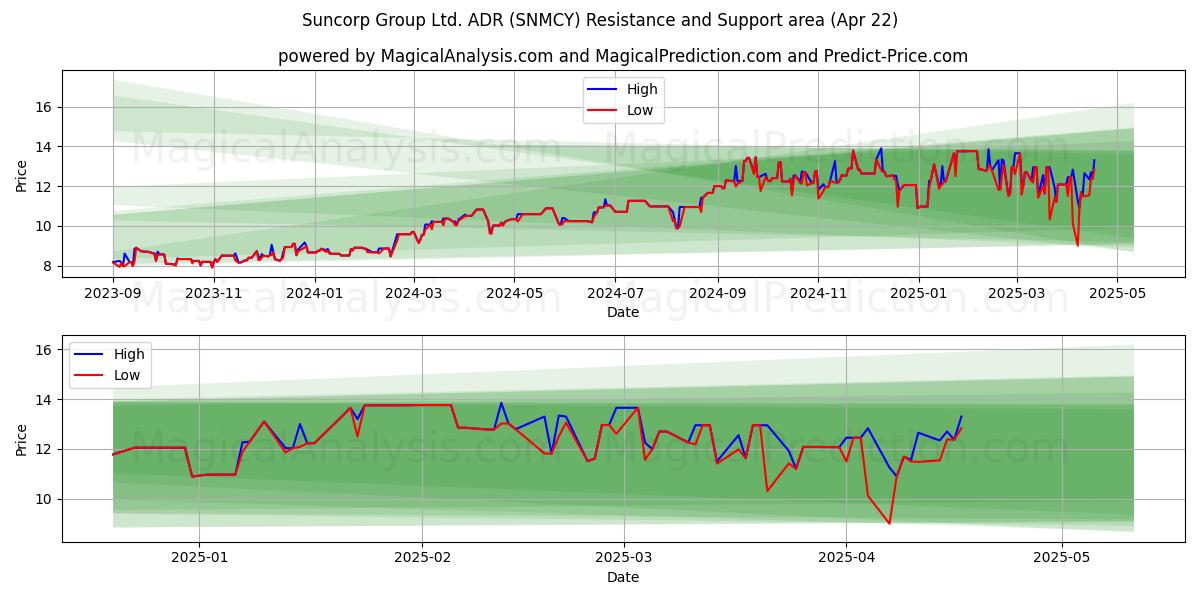Click 'Low' in the top chart legend
The height and width of the screenshot is (600, 1200).
click(x=640, y=110)
